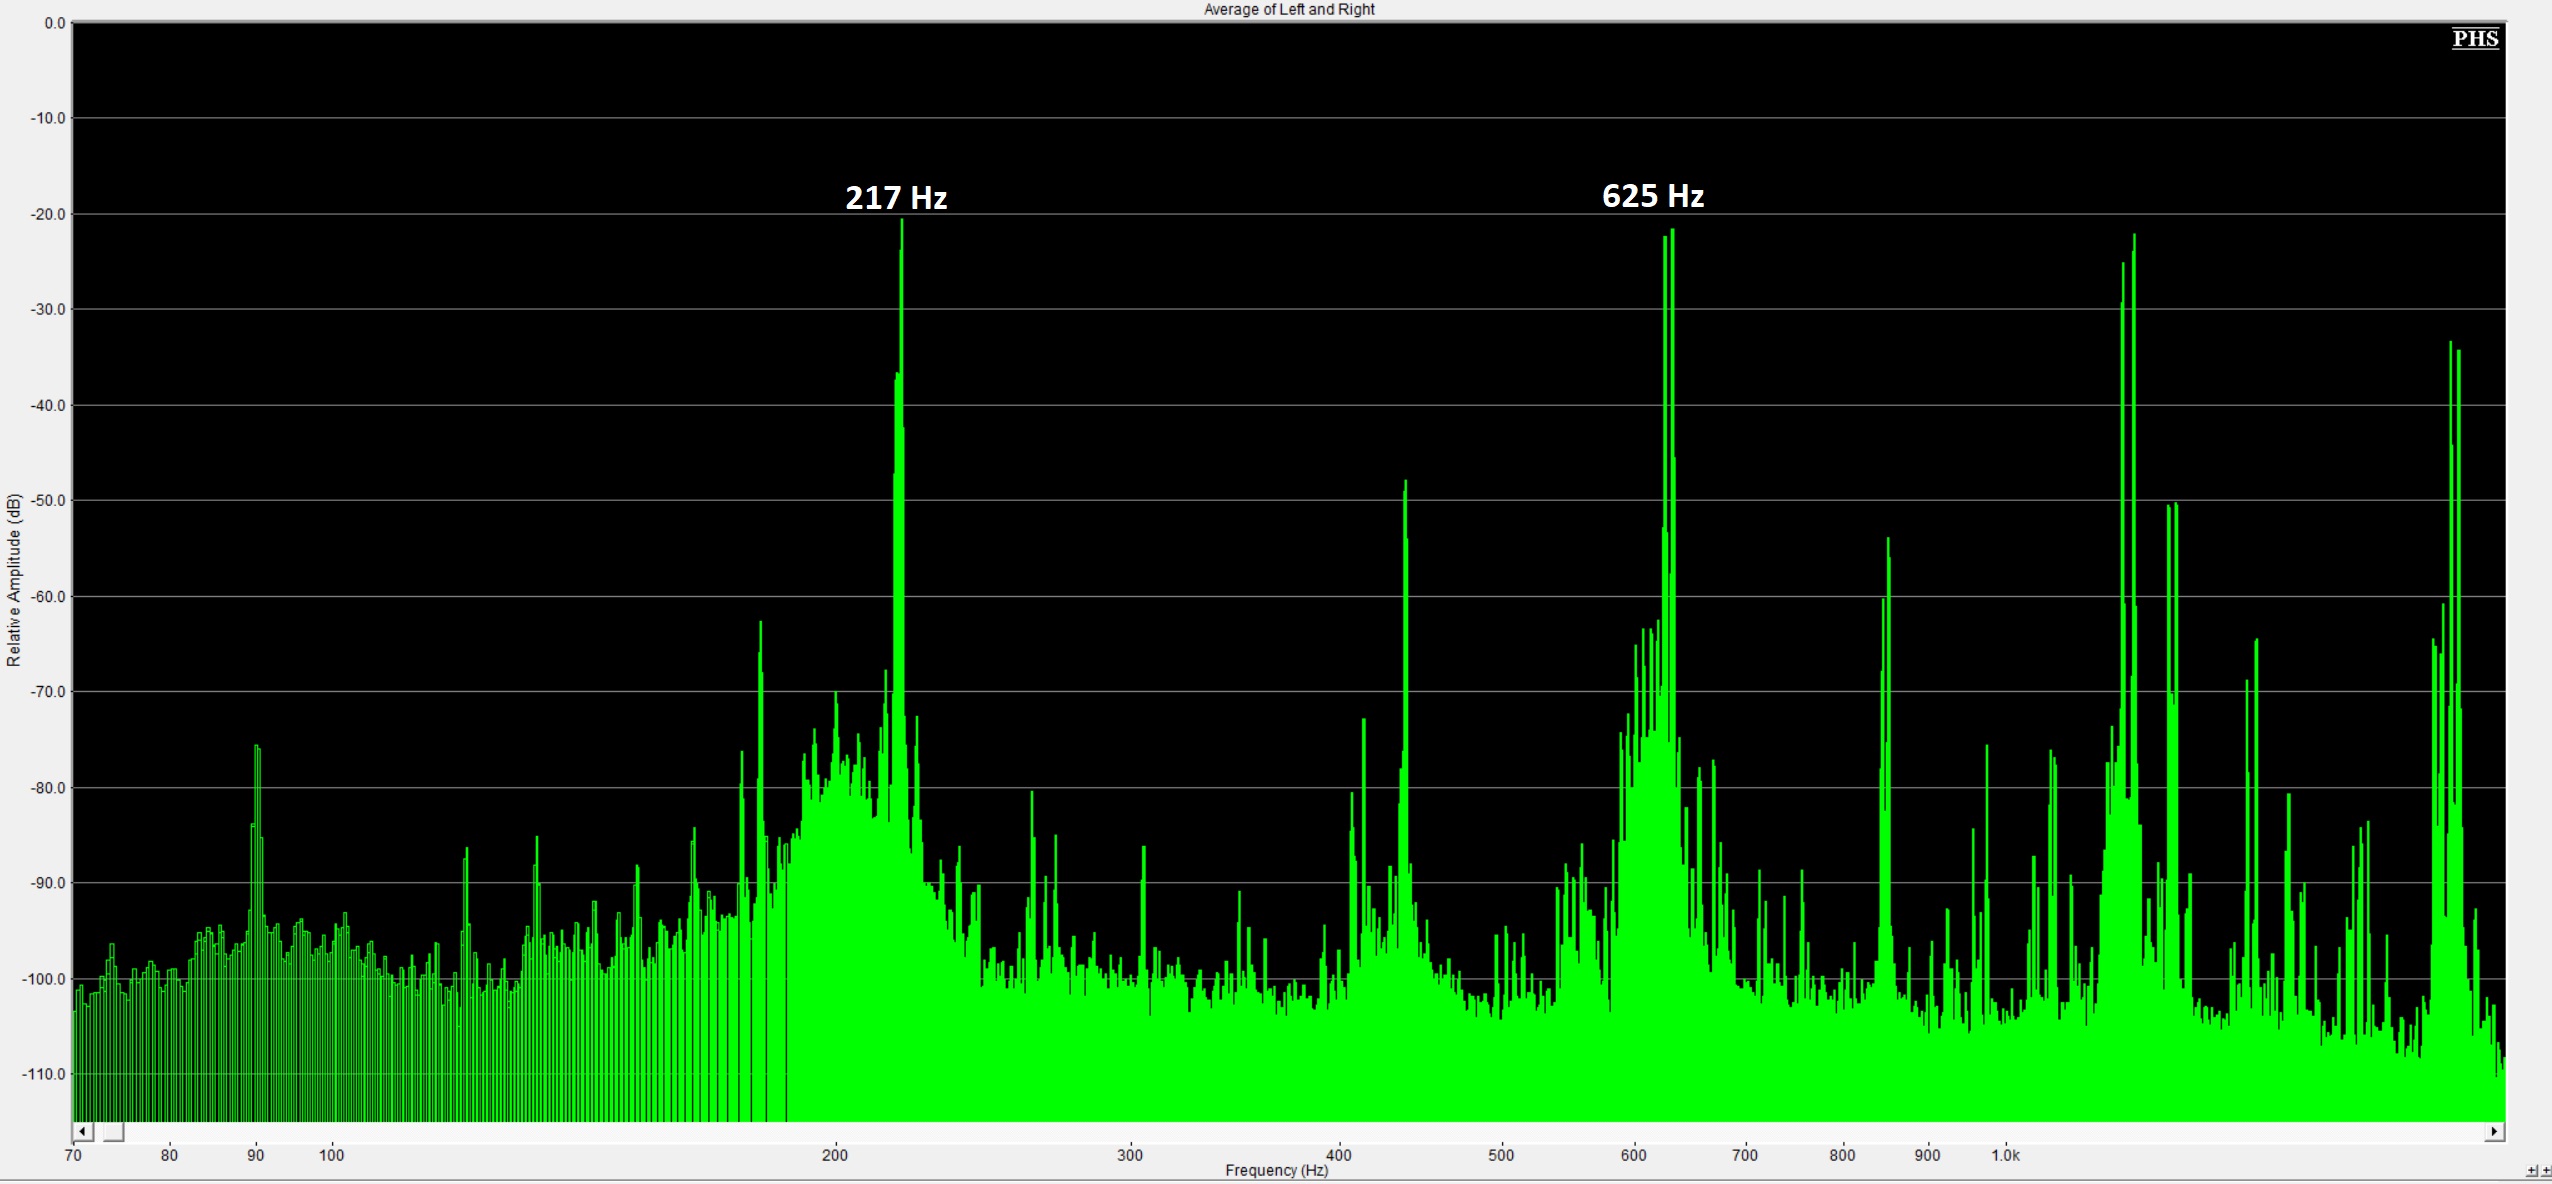
Task: Click the 0.0 dB amplitude axis label
Action: point(55,23)
